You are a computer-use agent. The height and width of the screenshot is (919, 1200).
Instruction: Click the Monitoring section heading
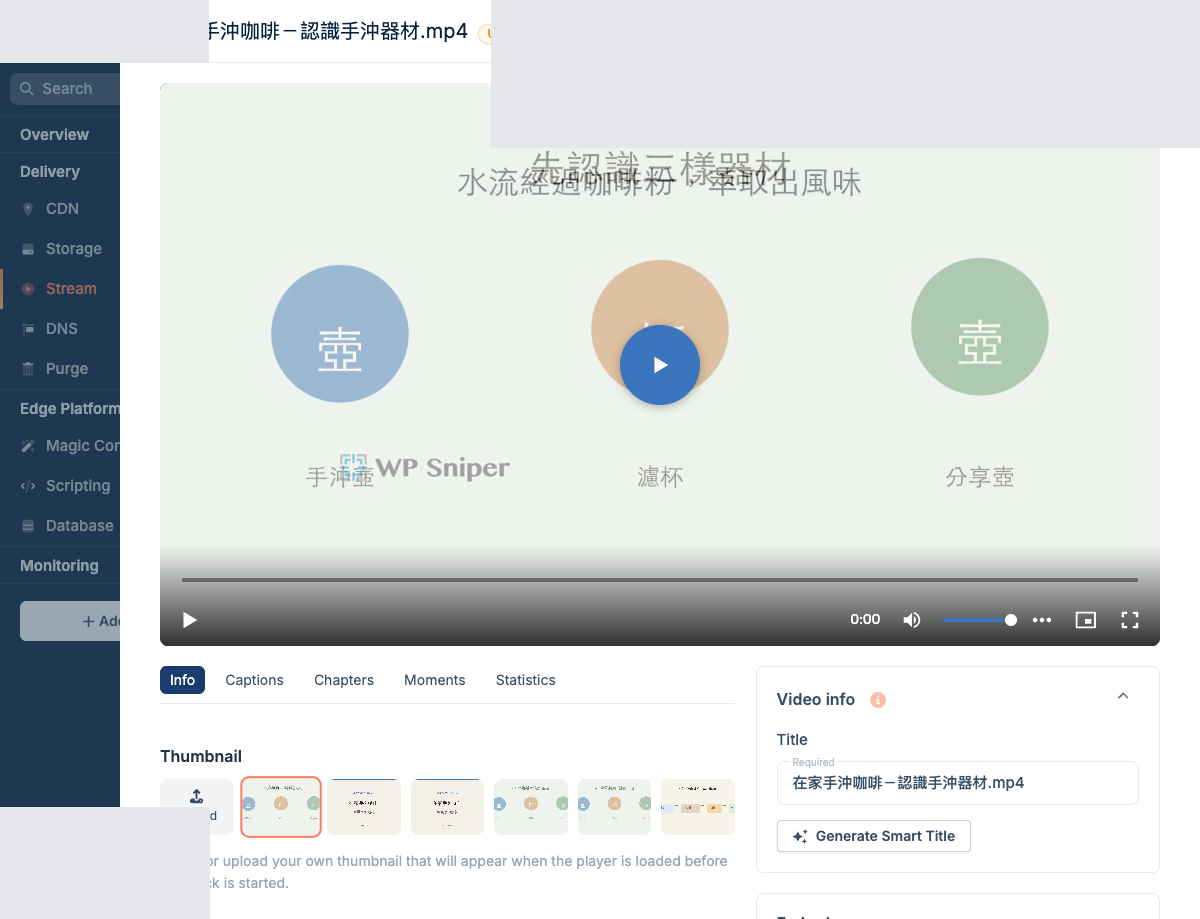(59, 566)
